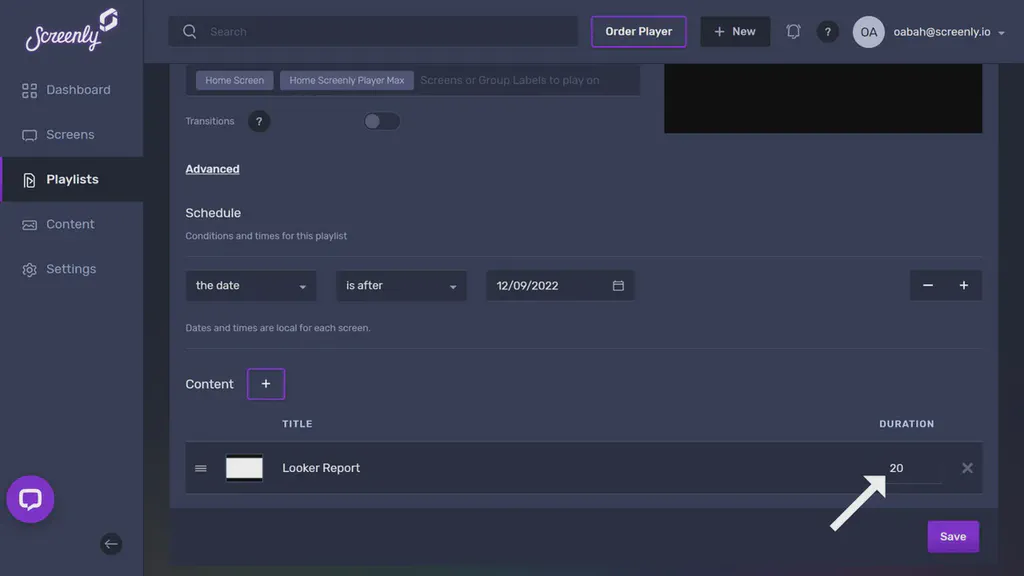The image size is (1024, 576).
Task: Open notifications via the bell icon
Action: click(x=793, y=31)
